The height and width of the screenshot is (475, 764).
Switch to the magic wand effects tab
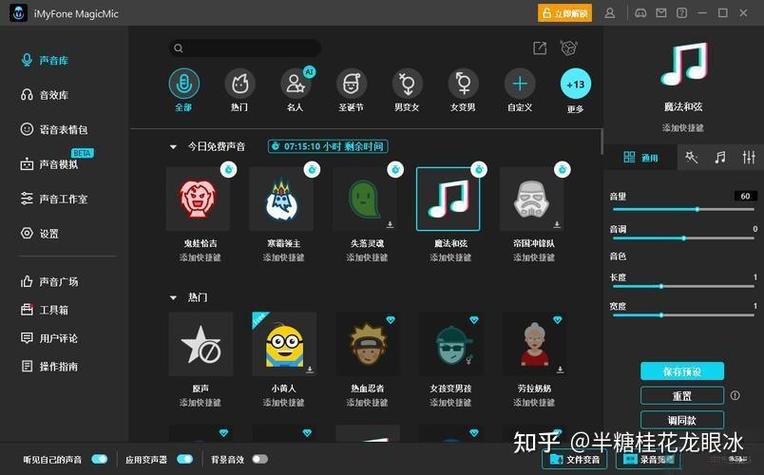[x=691, y=157]
